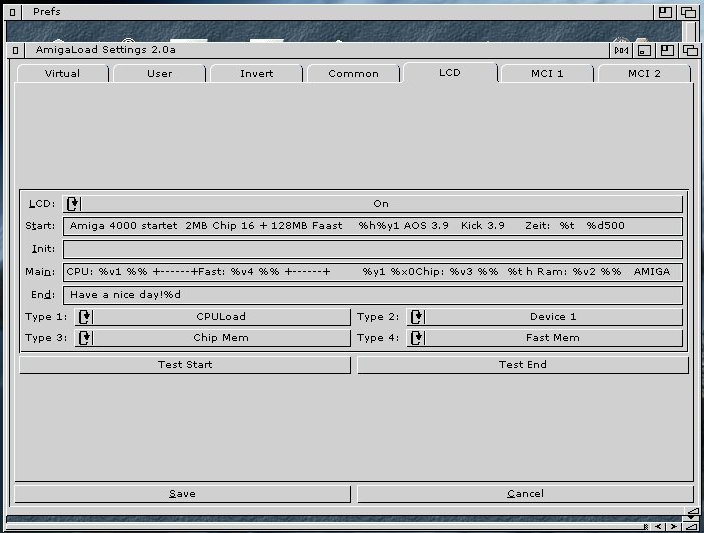704x533 pixels.
Task: Select the Common tab
Action: click(353, 74)
